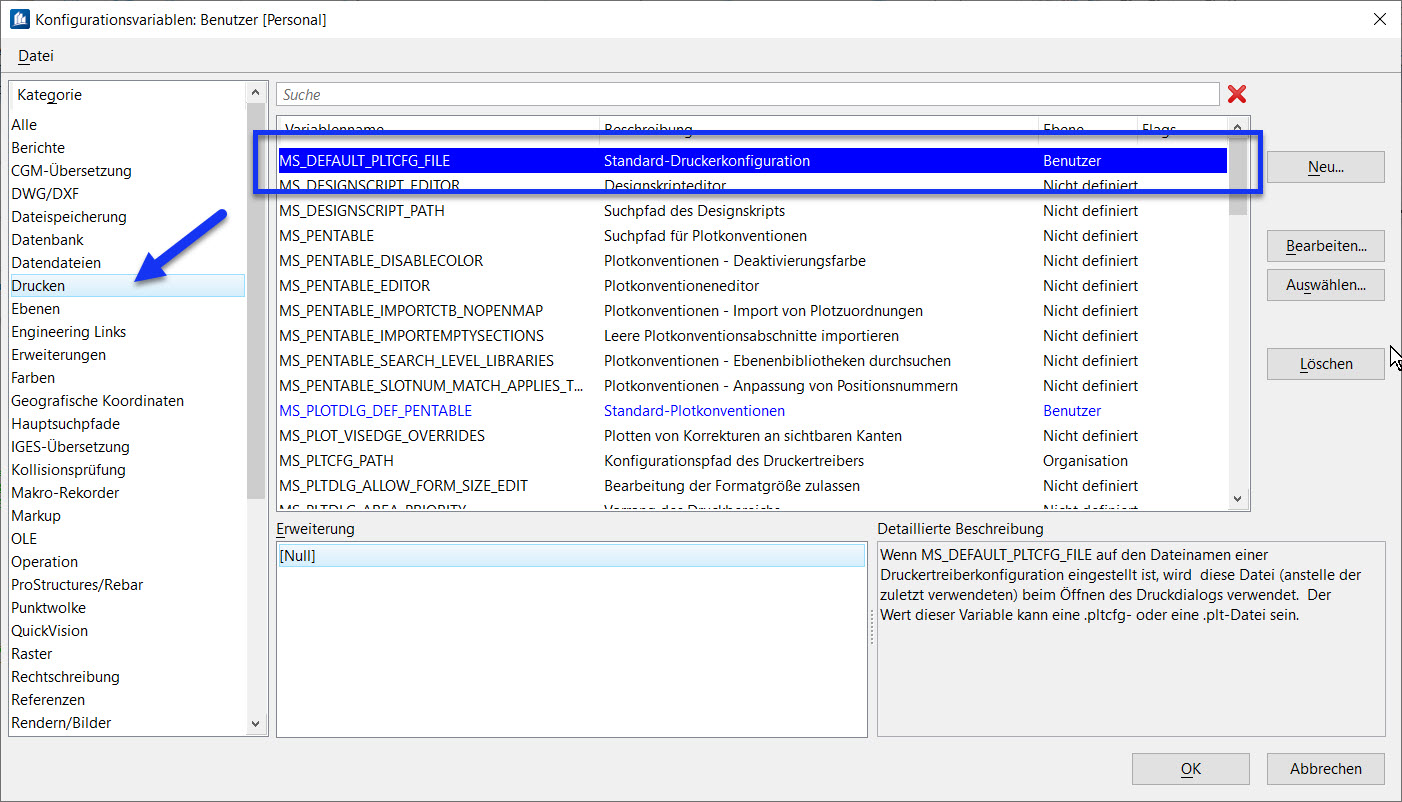Viewport: 1402px width, 802px height.
Task: Click the Auswählen... button
Action: tap(1325, 285)
